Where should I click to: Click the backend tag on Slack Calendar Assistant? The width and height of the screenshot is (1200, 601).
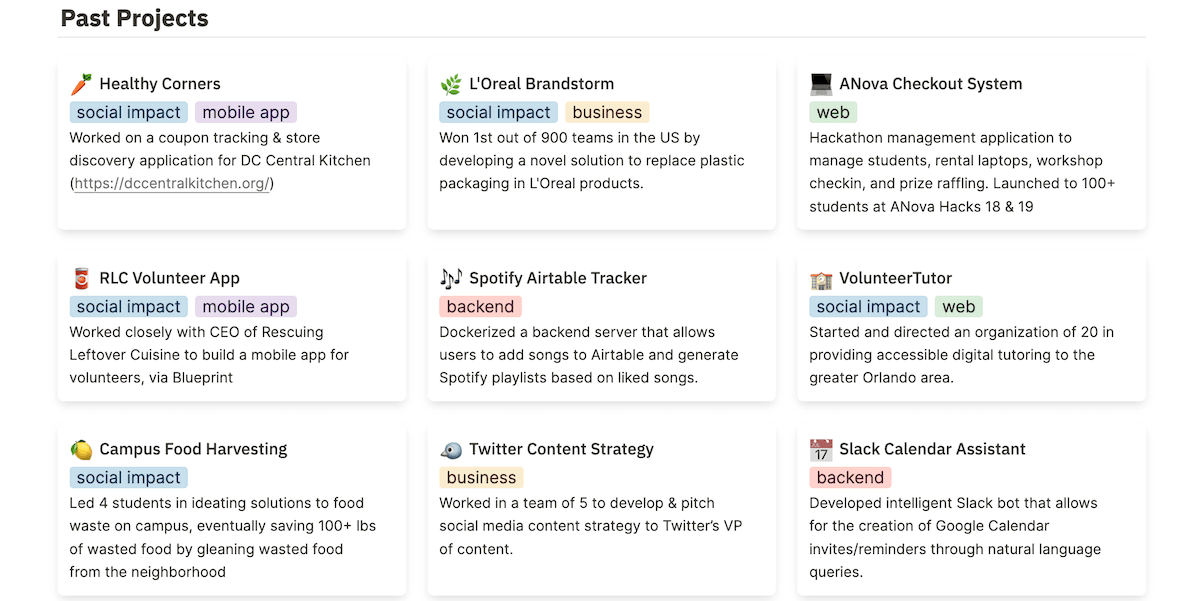pos(850,478)
